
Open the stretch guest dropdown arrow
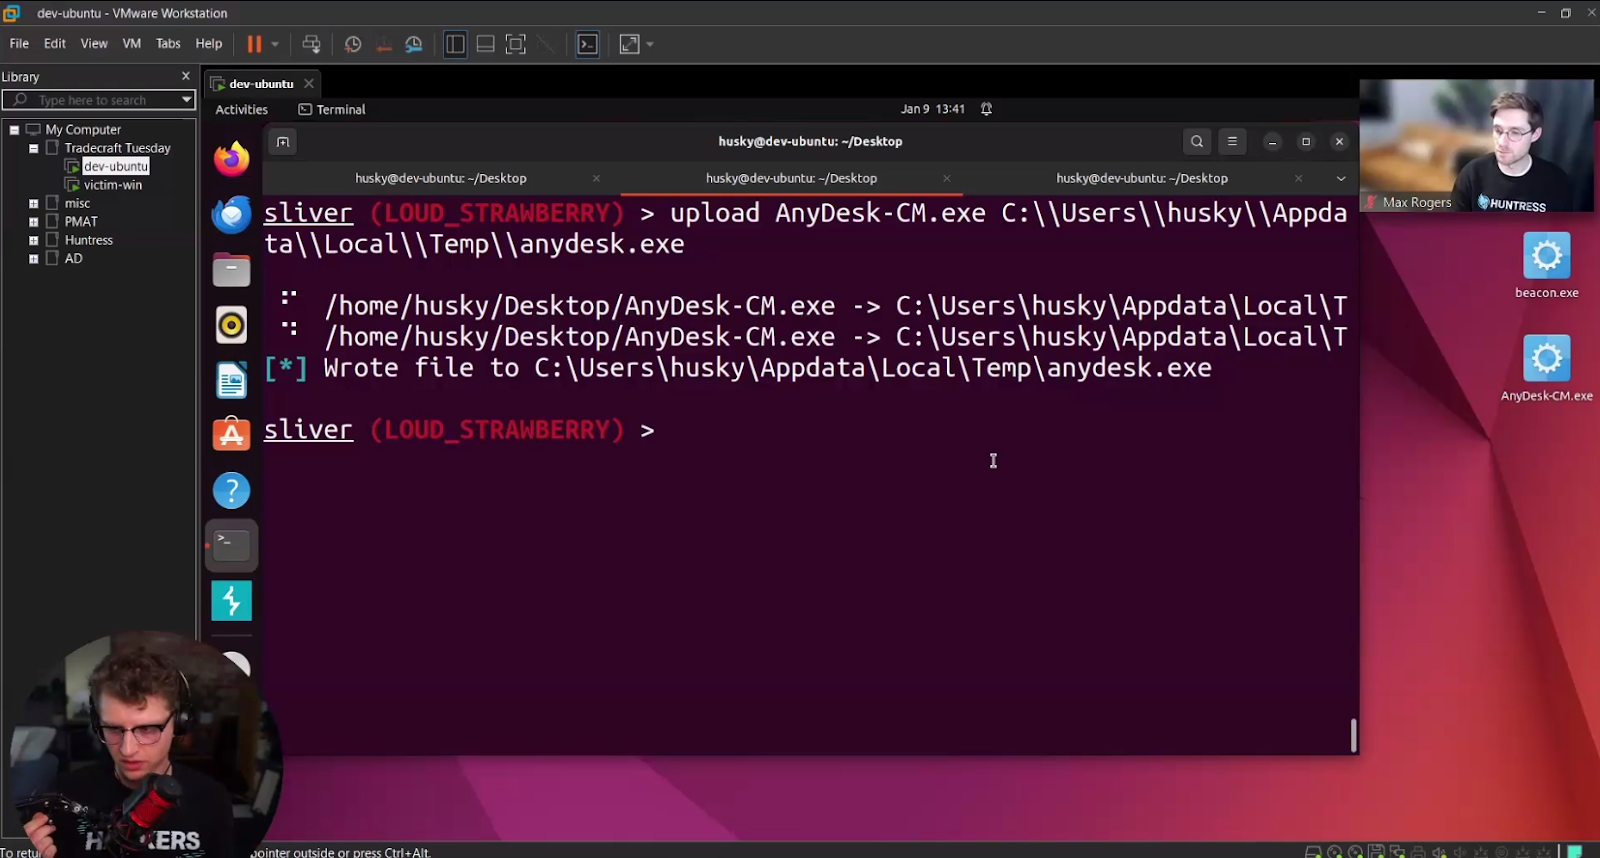click(x=650, y=44)
